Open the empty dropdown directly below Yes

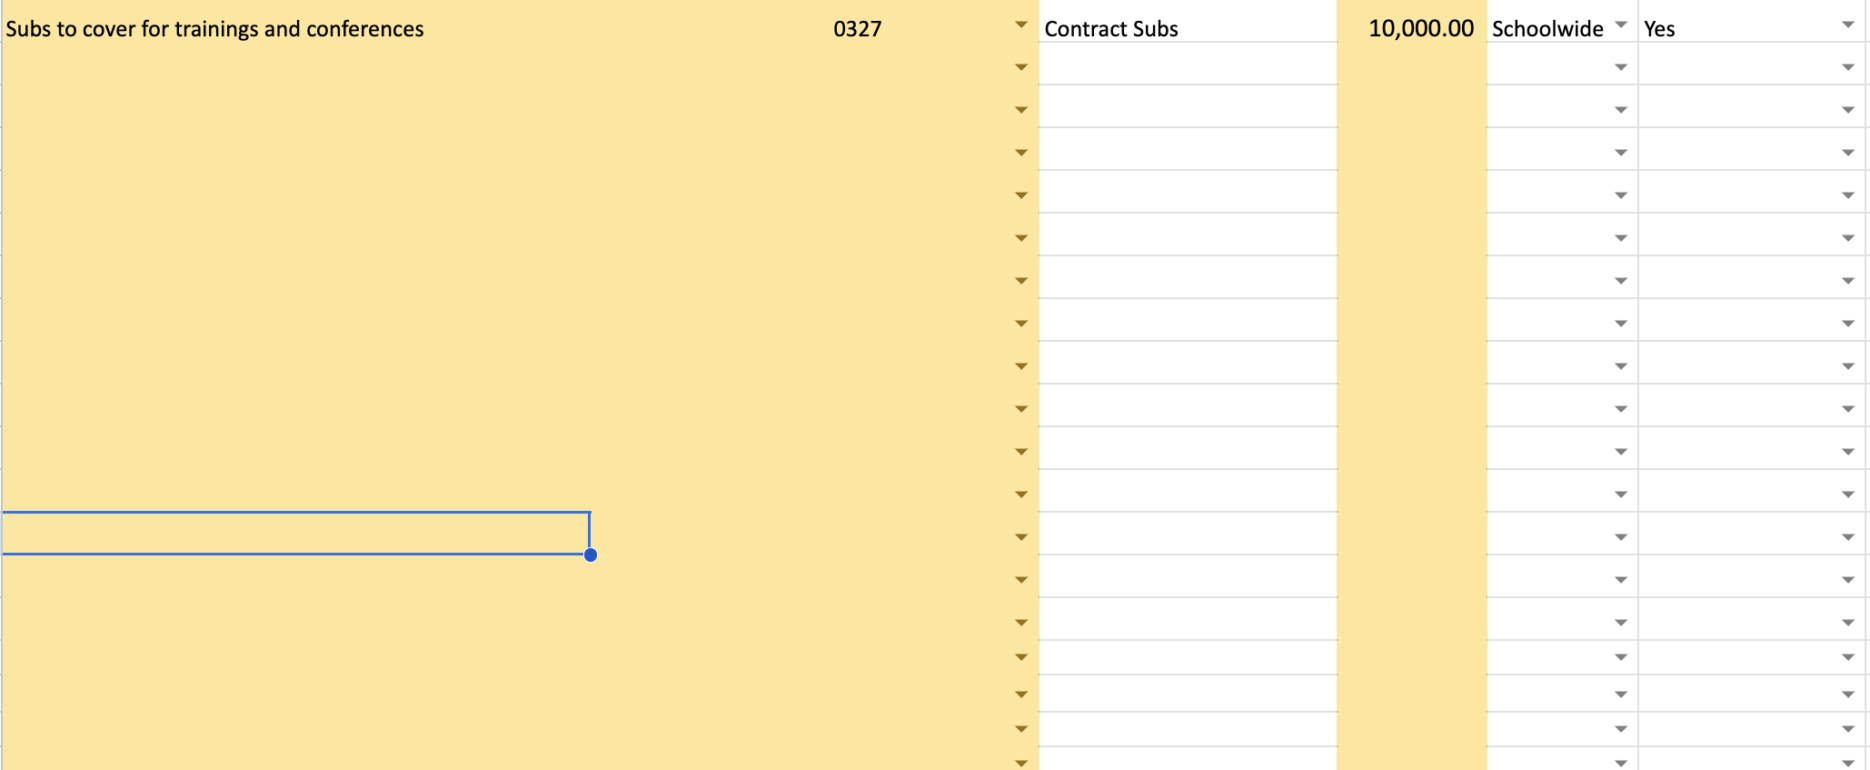coord(1848,67)
